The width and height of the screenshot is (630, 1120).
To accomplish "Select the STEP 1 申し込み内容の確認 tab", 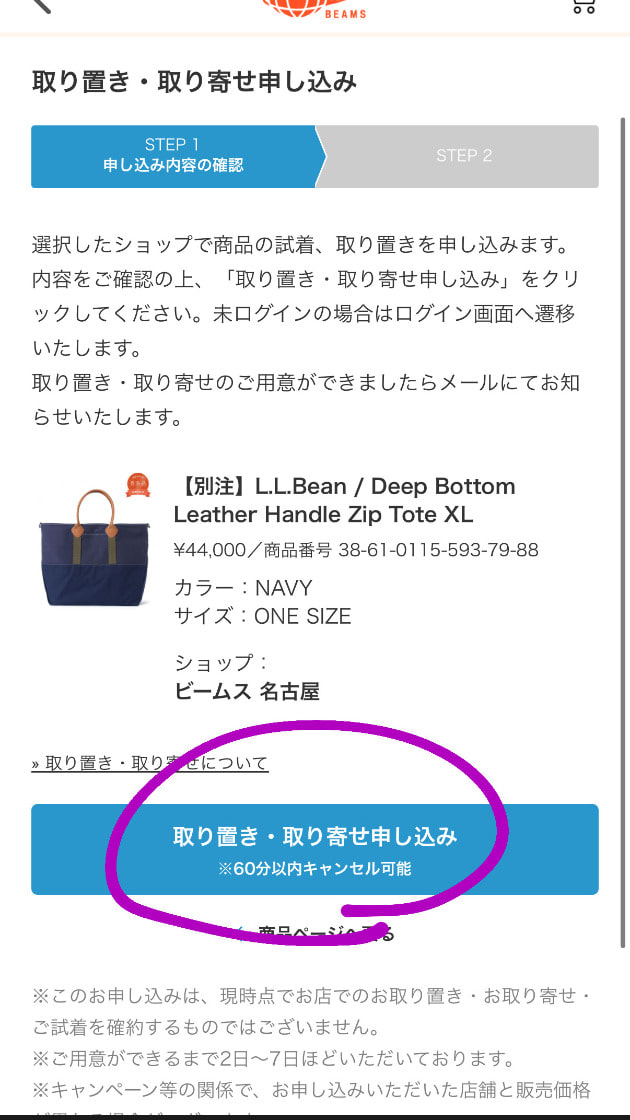I will coord(174,156).
